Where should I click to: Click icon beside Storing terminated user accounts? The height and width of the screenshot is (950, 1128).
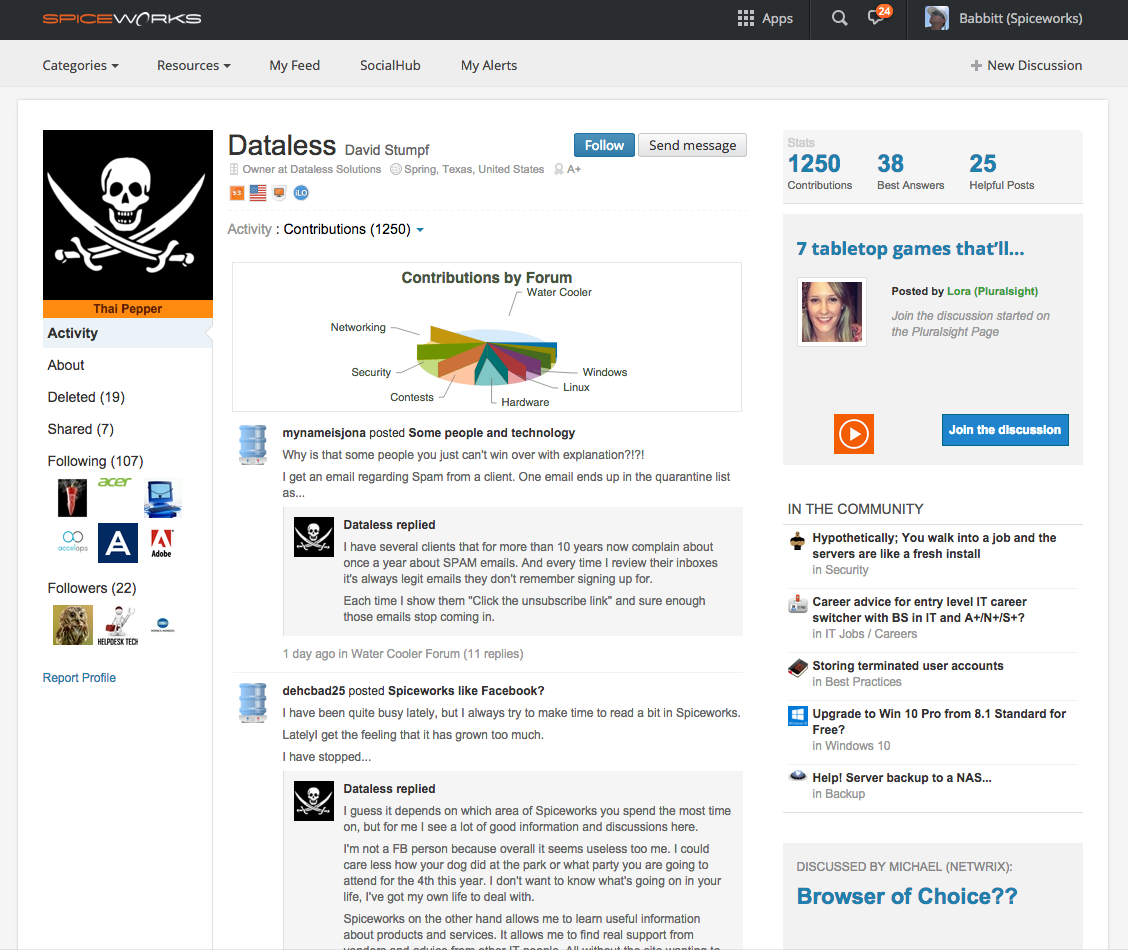[x=798, y=668]
